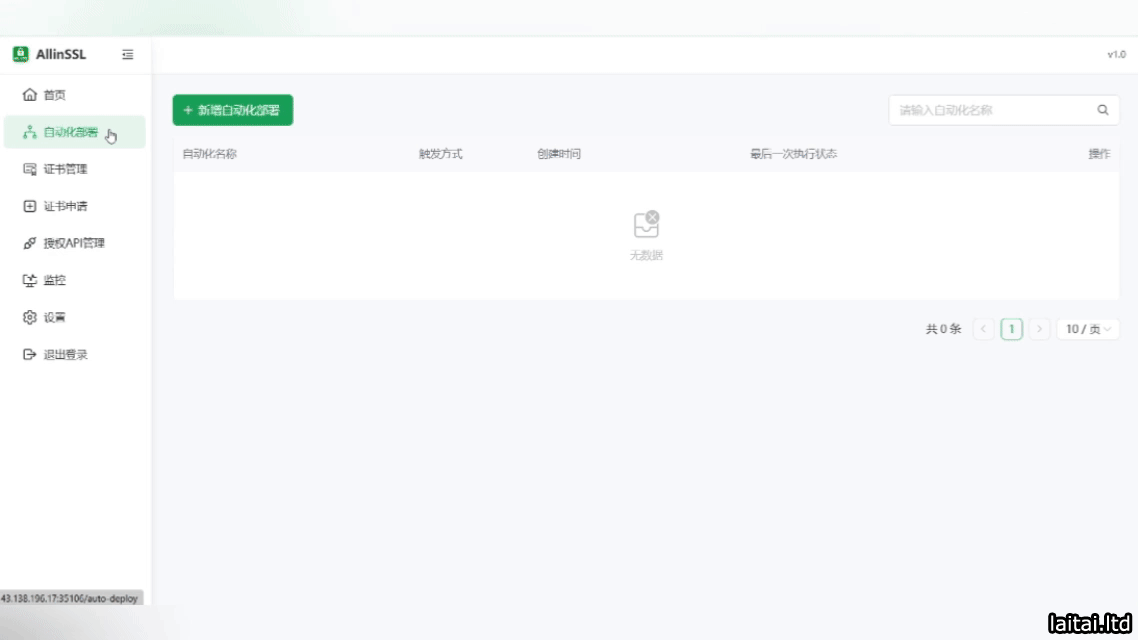
Task: Open 授权API管理 menu item
Action: [74, 243]
